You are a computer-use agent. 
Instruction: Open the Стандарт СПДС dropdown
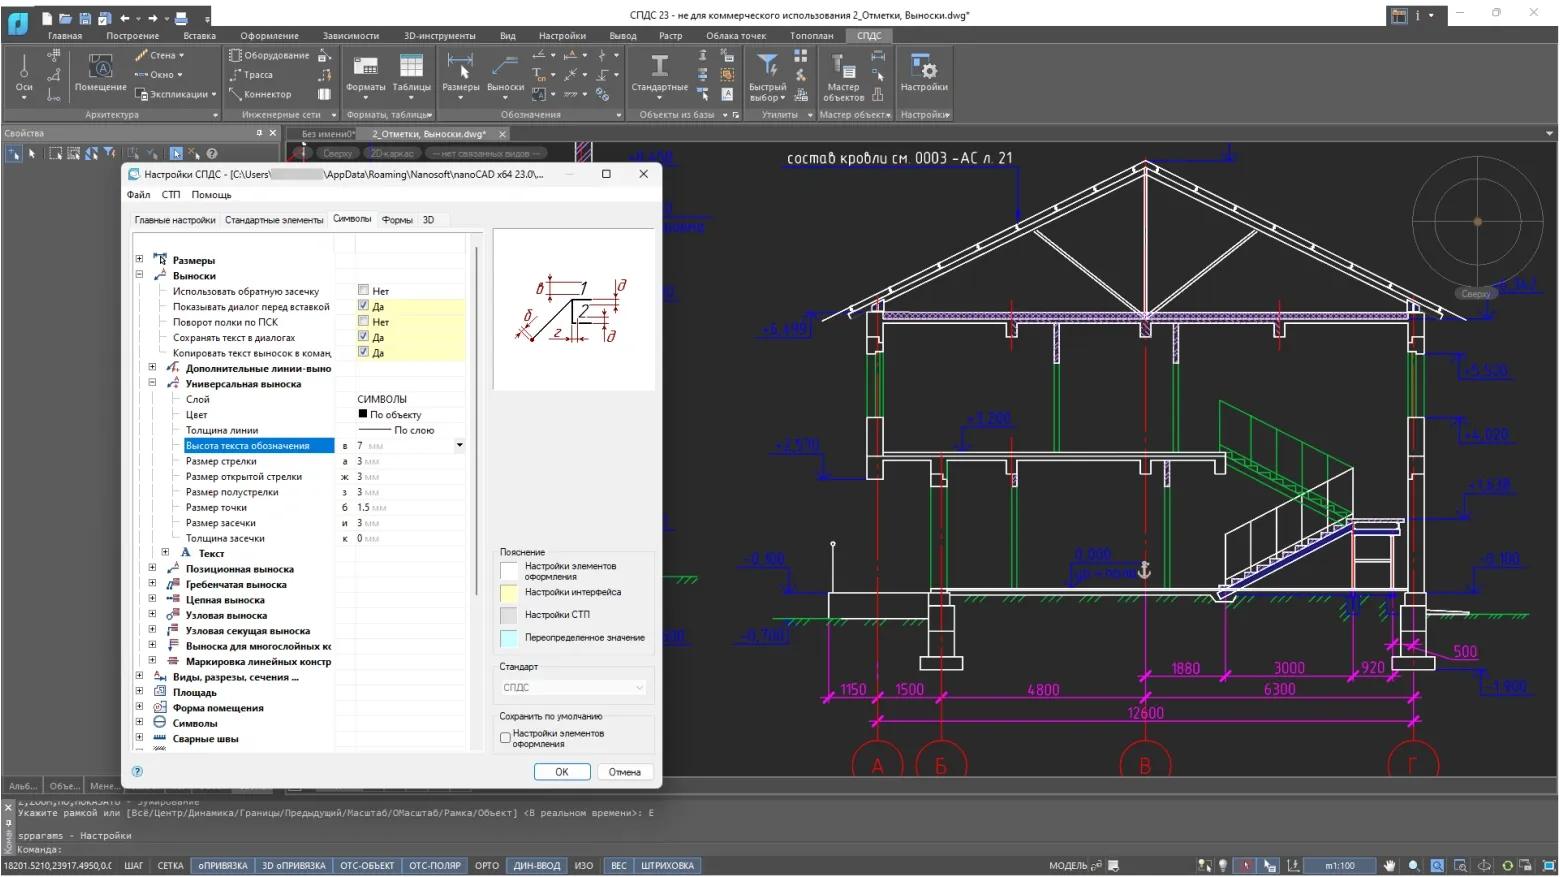tap(573, 688)
